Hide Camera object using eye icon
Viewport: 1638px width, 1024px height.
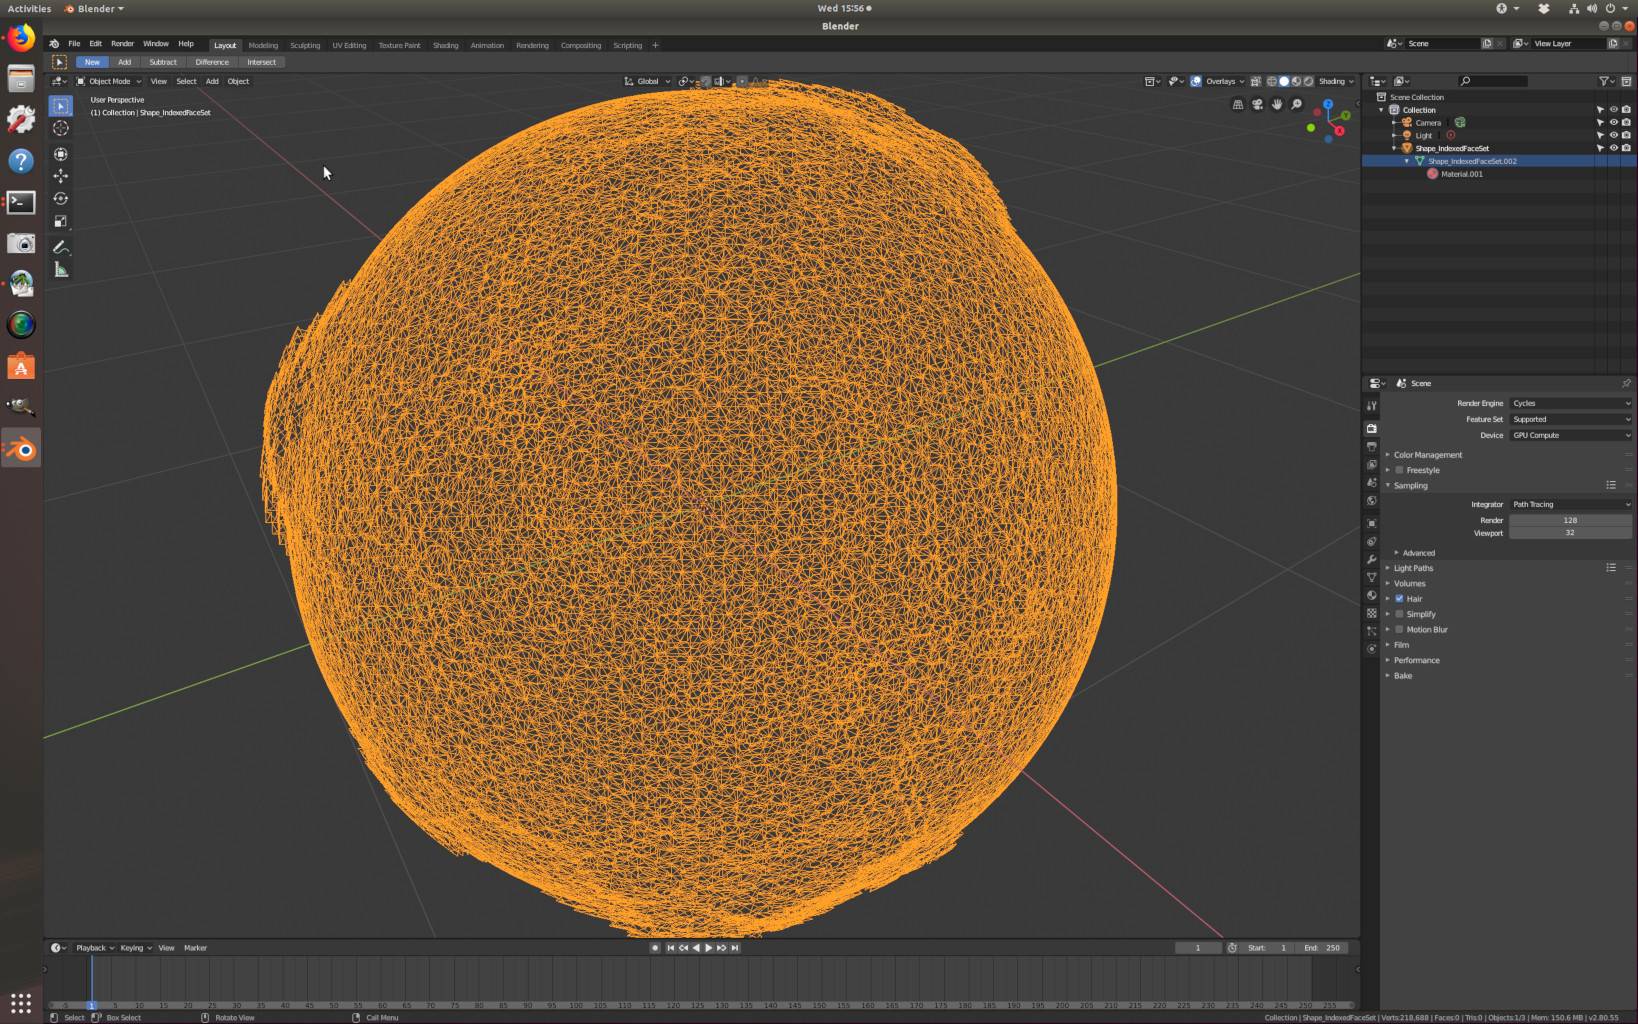click(x=1613, y=123)
